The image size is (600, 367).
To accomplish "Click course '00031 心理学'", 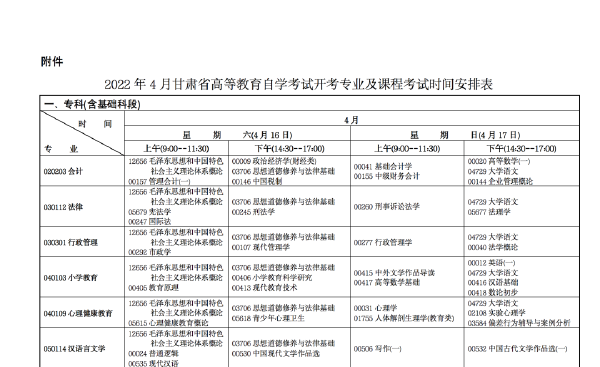I will click(x=375, y=308).
